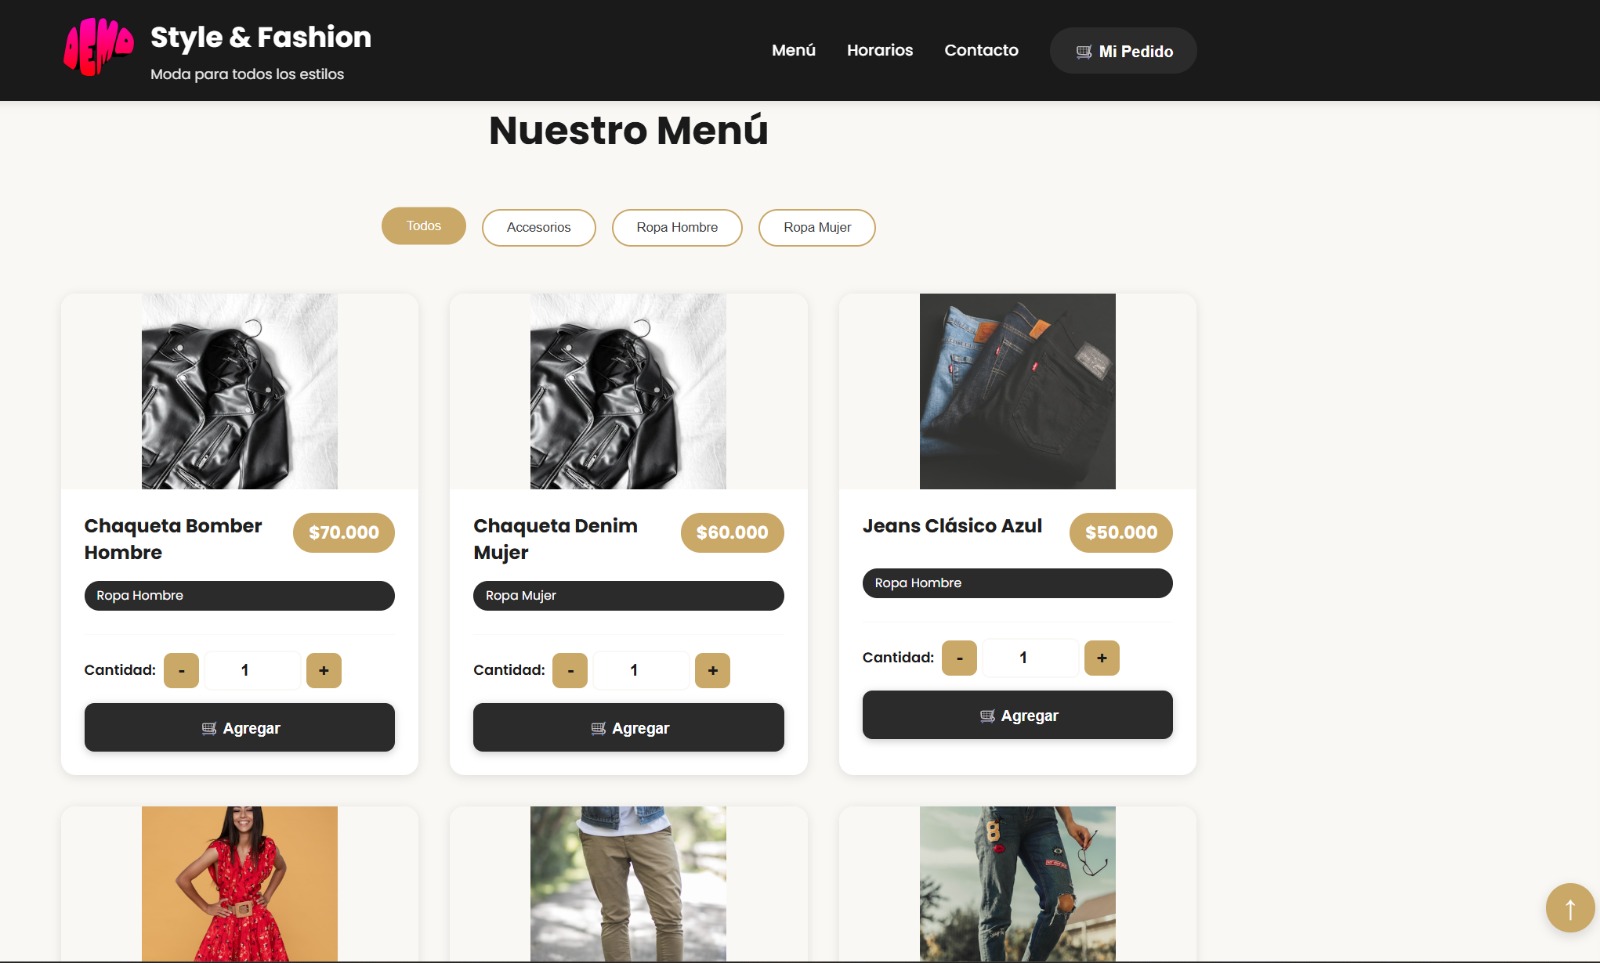Open the Contacto navigation item
Viewport: 1600px width, 963px height.
click(981, 50)
